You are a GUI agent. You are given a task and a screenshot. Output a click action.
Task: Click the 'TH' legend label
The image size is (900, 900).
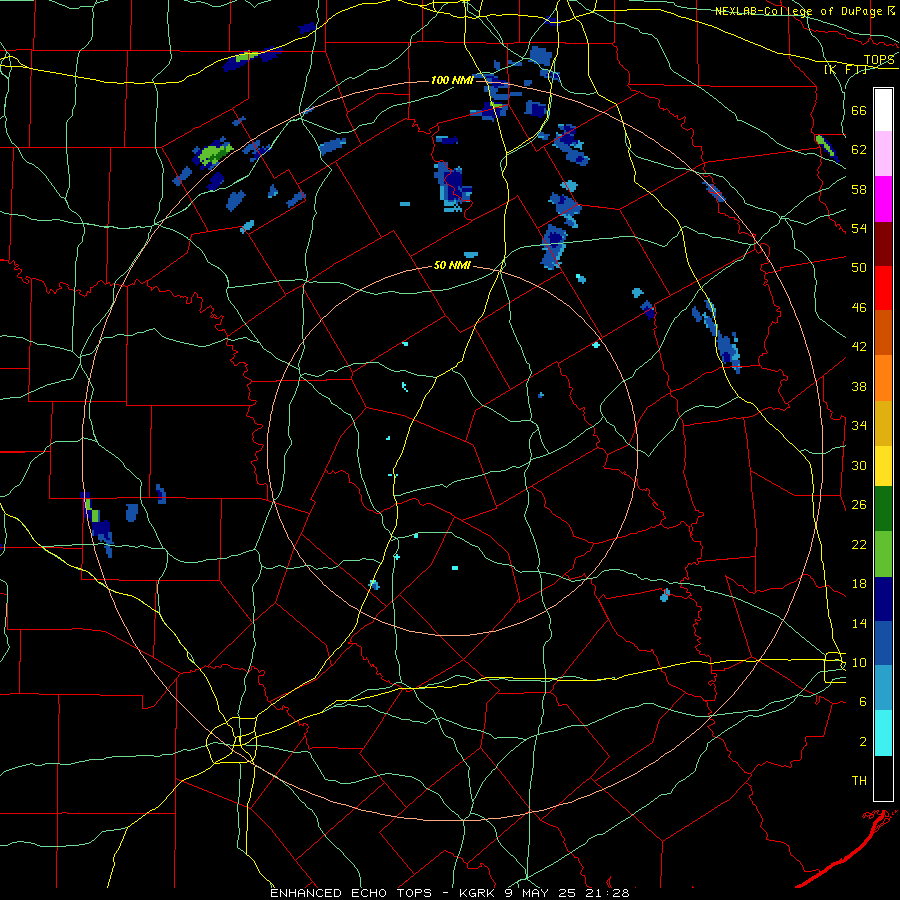pyautogui.click(x=859, y=781)
